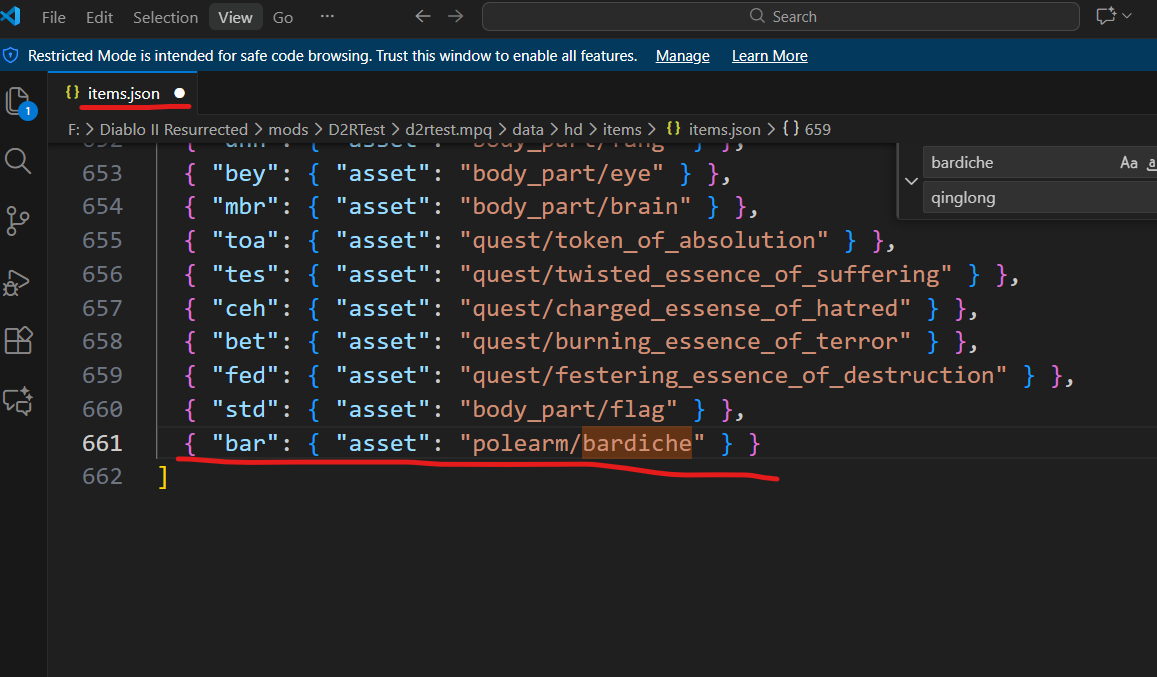1157x677 pixels.
Task: Expand the overflow menu with three dots
Action: pyautogui.click(x=327, y=17)
